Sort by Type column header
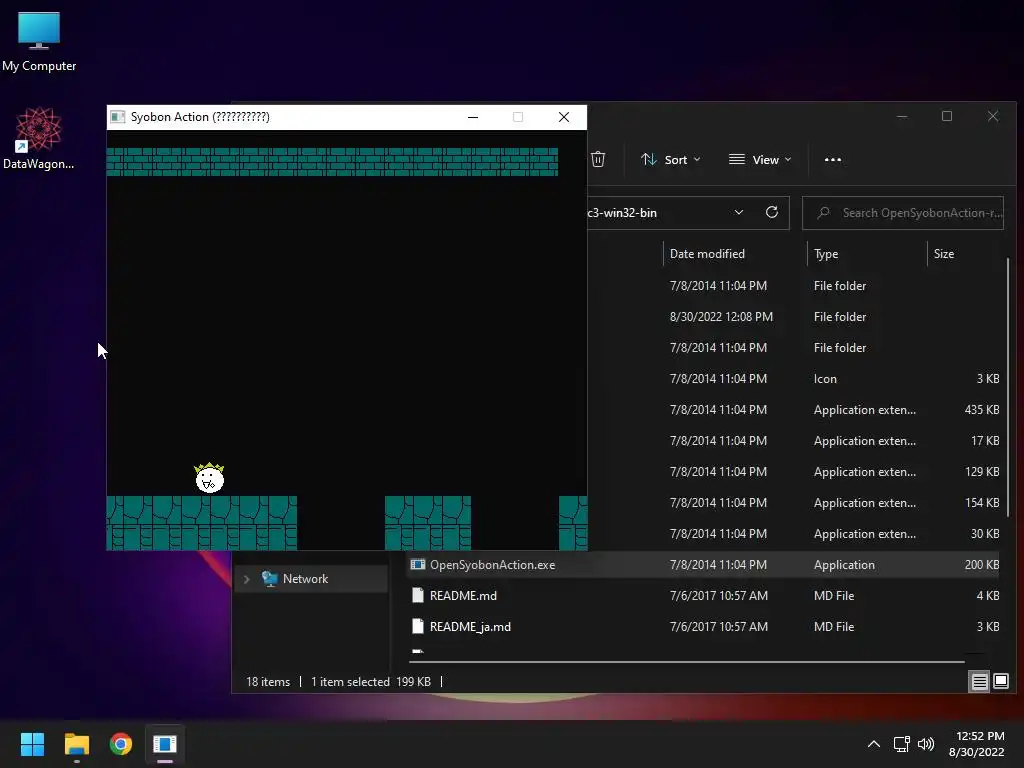This screenshot has width=1024, height=768. [826, 253]
